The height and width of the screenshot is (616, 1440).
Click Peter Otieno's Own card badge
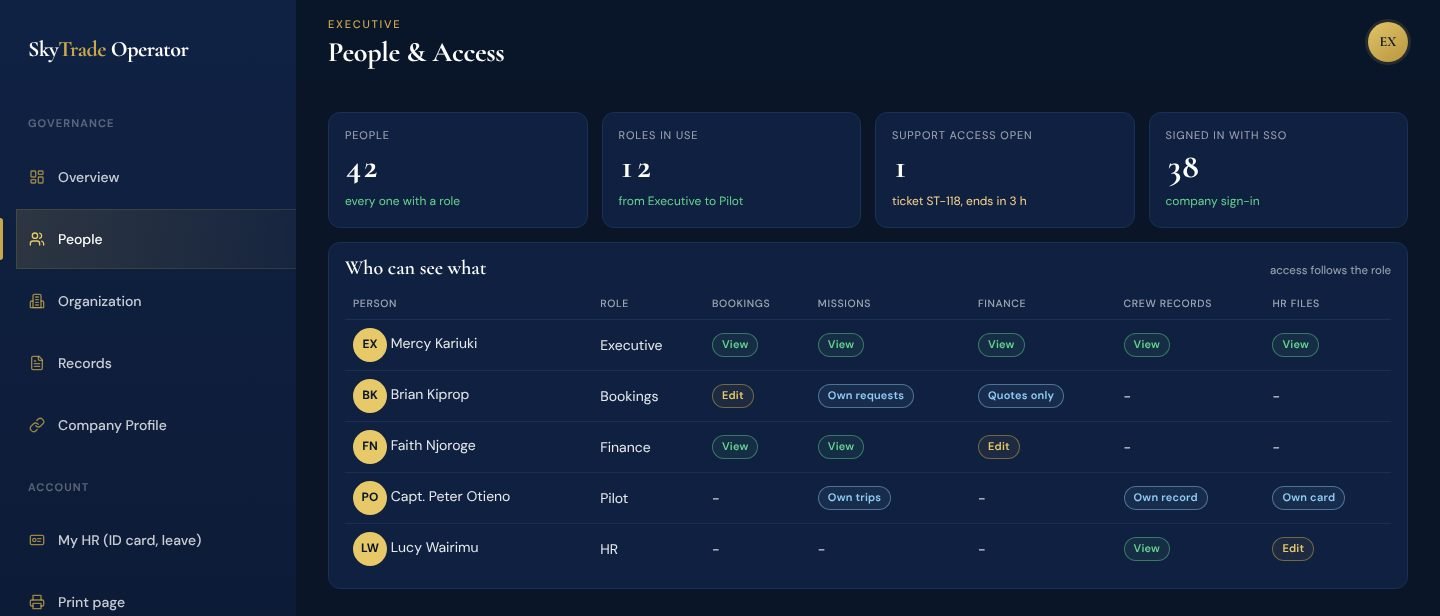point(1308,497)
